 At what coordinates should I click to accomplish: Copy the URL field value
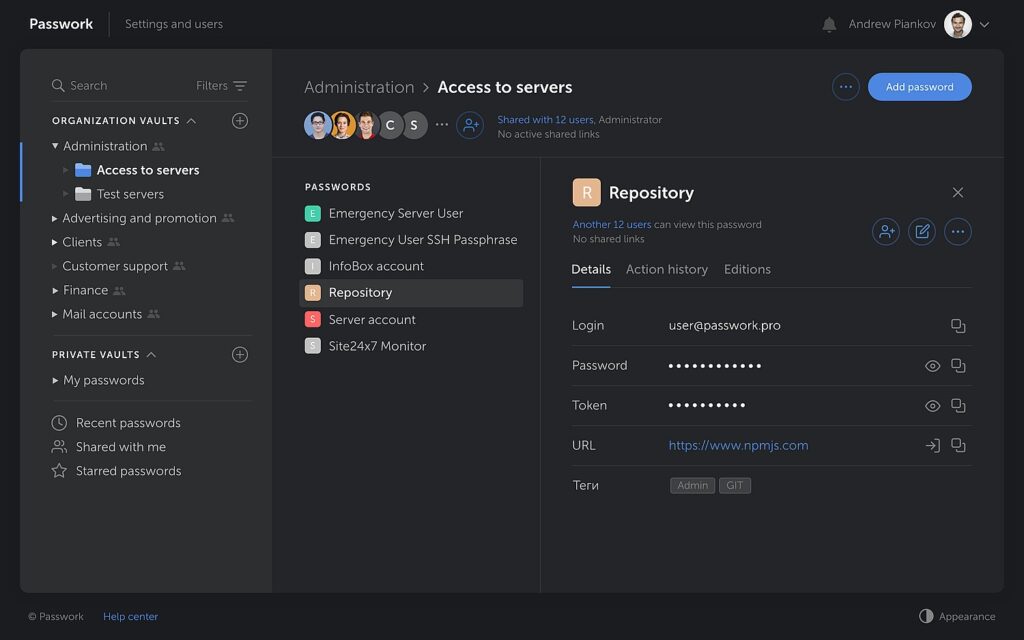click(958, 446)
